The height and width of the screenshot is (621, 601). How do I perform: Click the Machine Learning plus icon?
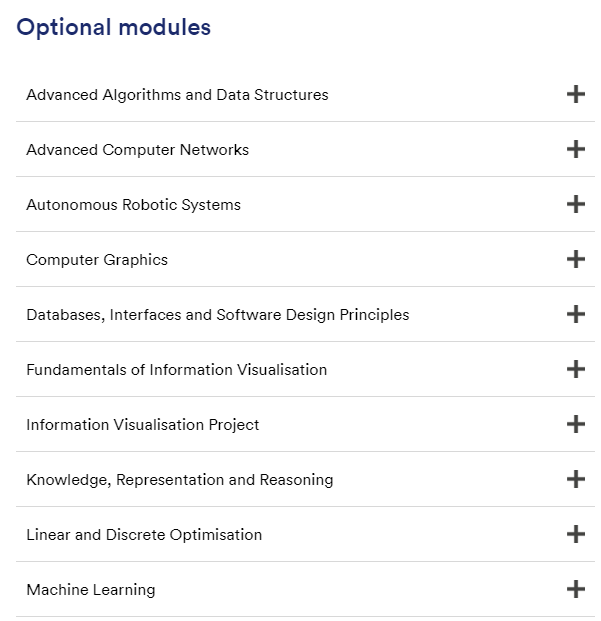575,590
